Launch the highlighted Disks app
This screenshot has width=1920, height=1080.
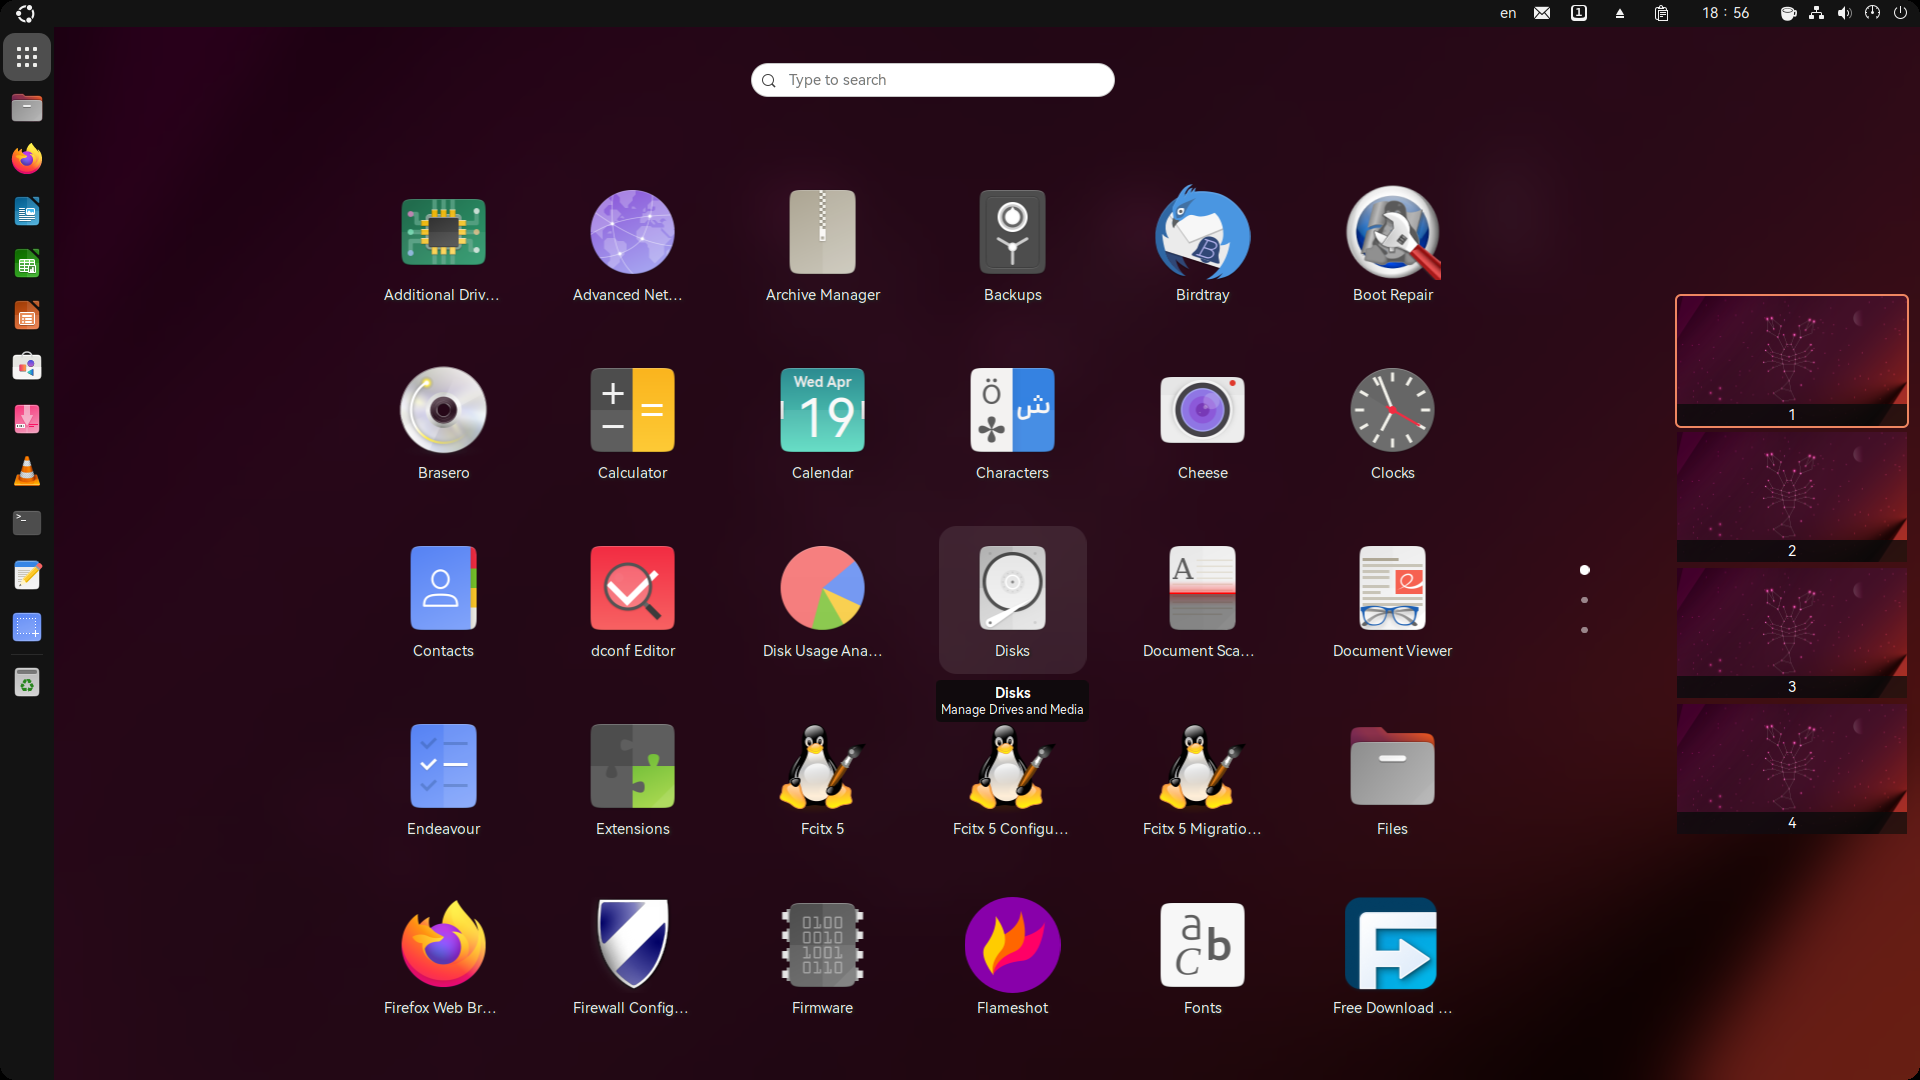pyautogui.click(x=1012, y=600)
